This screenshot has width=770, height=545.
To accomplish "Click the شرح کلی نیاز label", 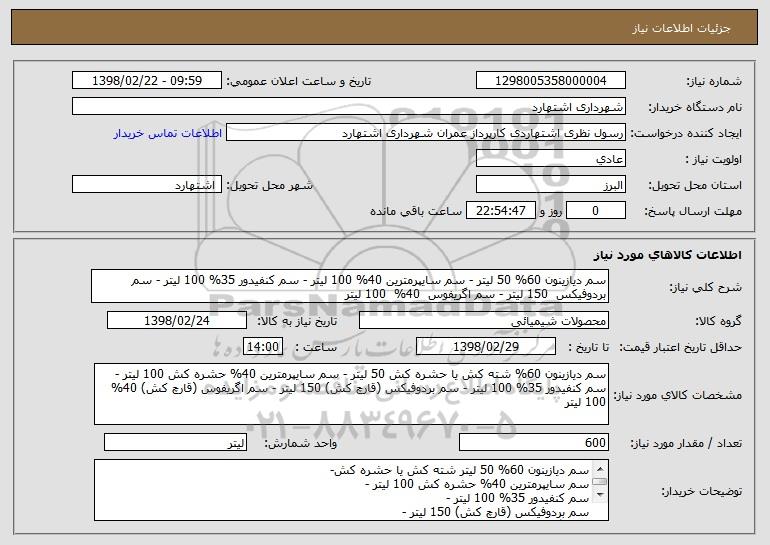I will click(x=706, y=287).
